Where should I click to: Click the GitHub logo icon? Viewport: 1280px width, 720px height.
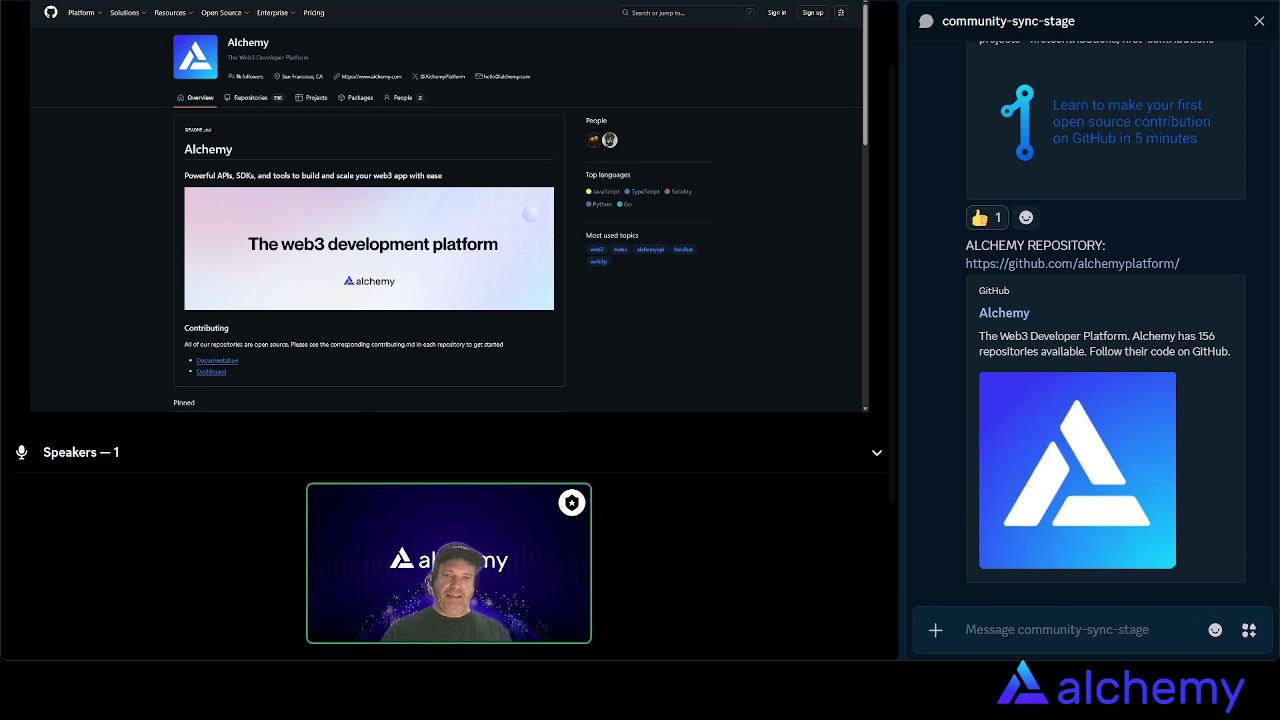[51, 12]
